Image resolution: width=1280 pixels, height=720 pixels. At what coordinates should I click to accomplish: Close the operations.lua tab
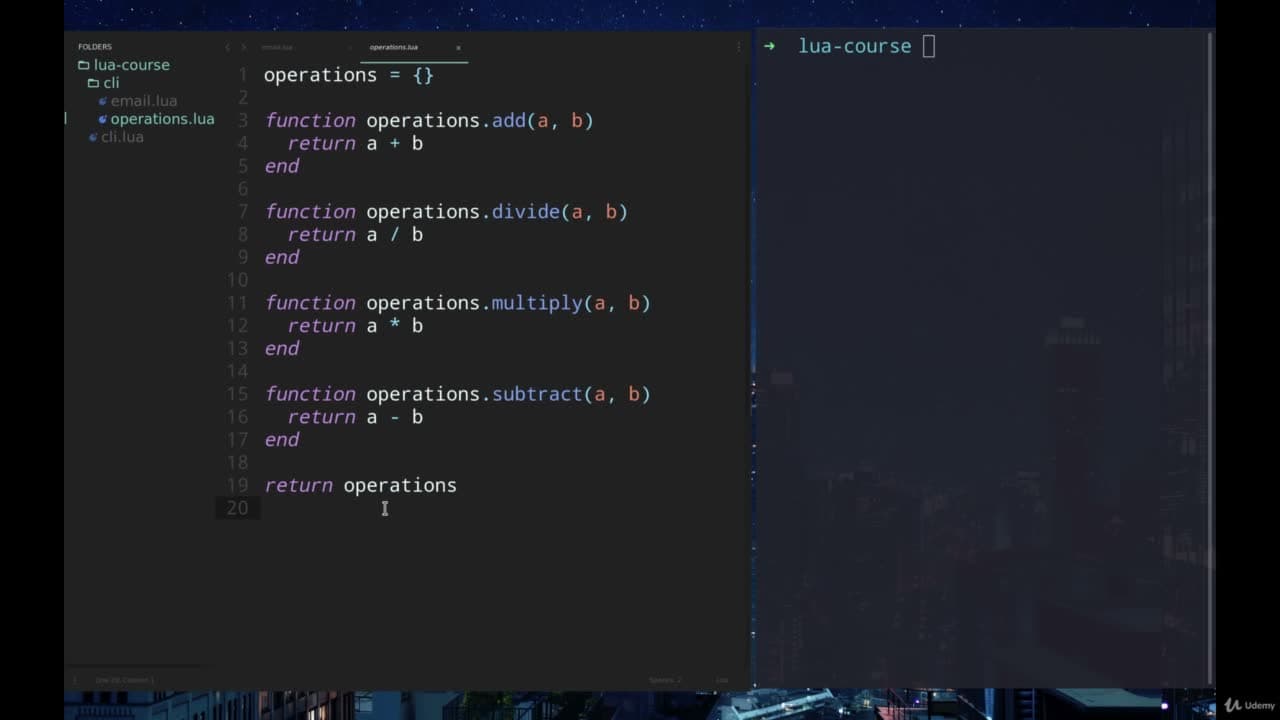click(x=458, y=47)
